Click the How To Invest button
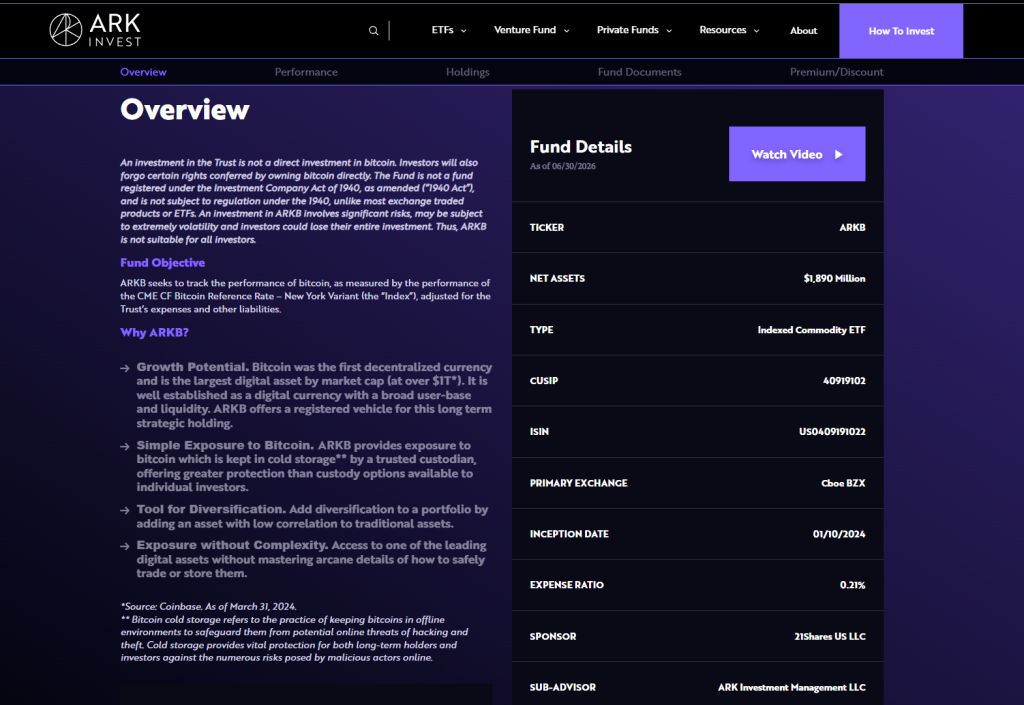Image resolution: width=1024 pixels, height=705 pixels. (x=901, y=31)
